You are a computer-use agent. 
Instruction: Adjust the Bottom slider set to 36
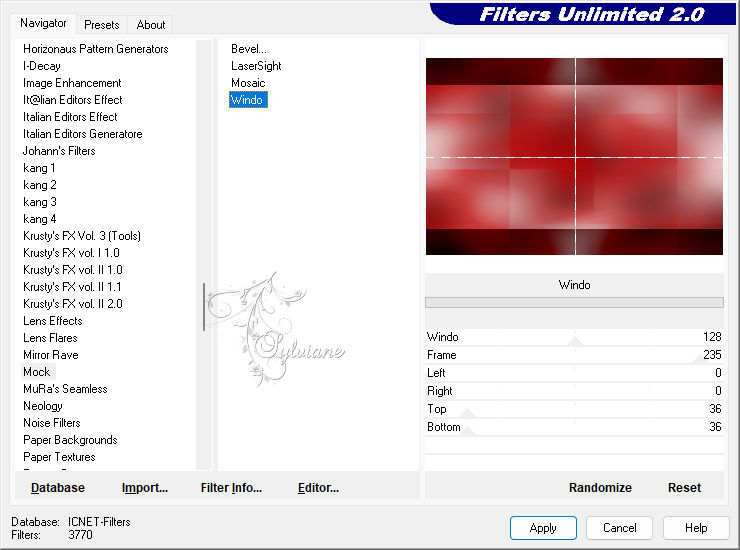click(x=574, y=427)
